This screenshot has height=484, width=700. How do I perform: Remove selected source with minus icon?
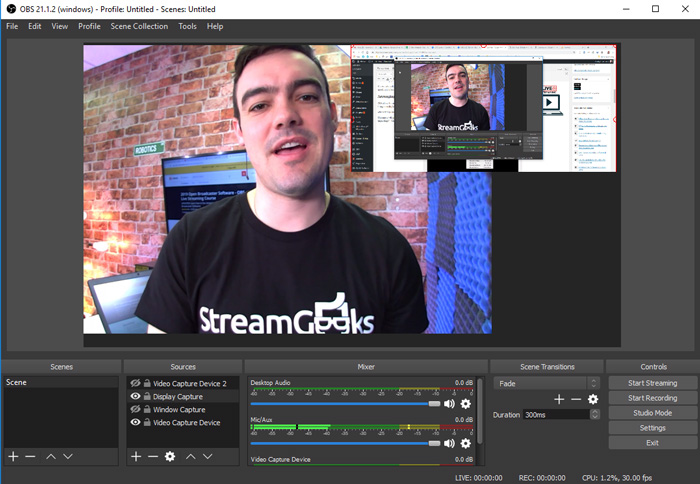click(x=153, y=456)
